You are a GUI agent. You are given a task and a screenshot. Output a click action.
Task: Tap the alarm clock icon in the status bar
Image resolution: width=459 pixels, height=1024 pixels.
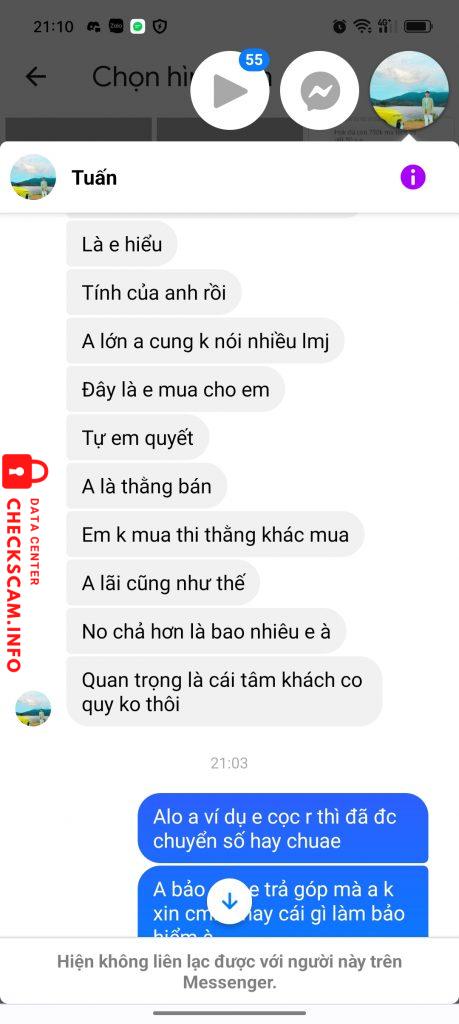click(340, 26)
